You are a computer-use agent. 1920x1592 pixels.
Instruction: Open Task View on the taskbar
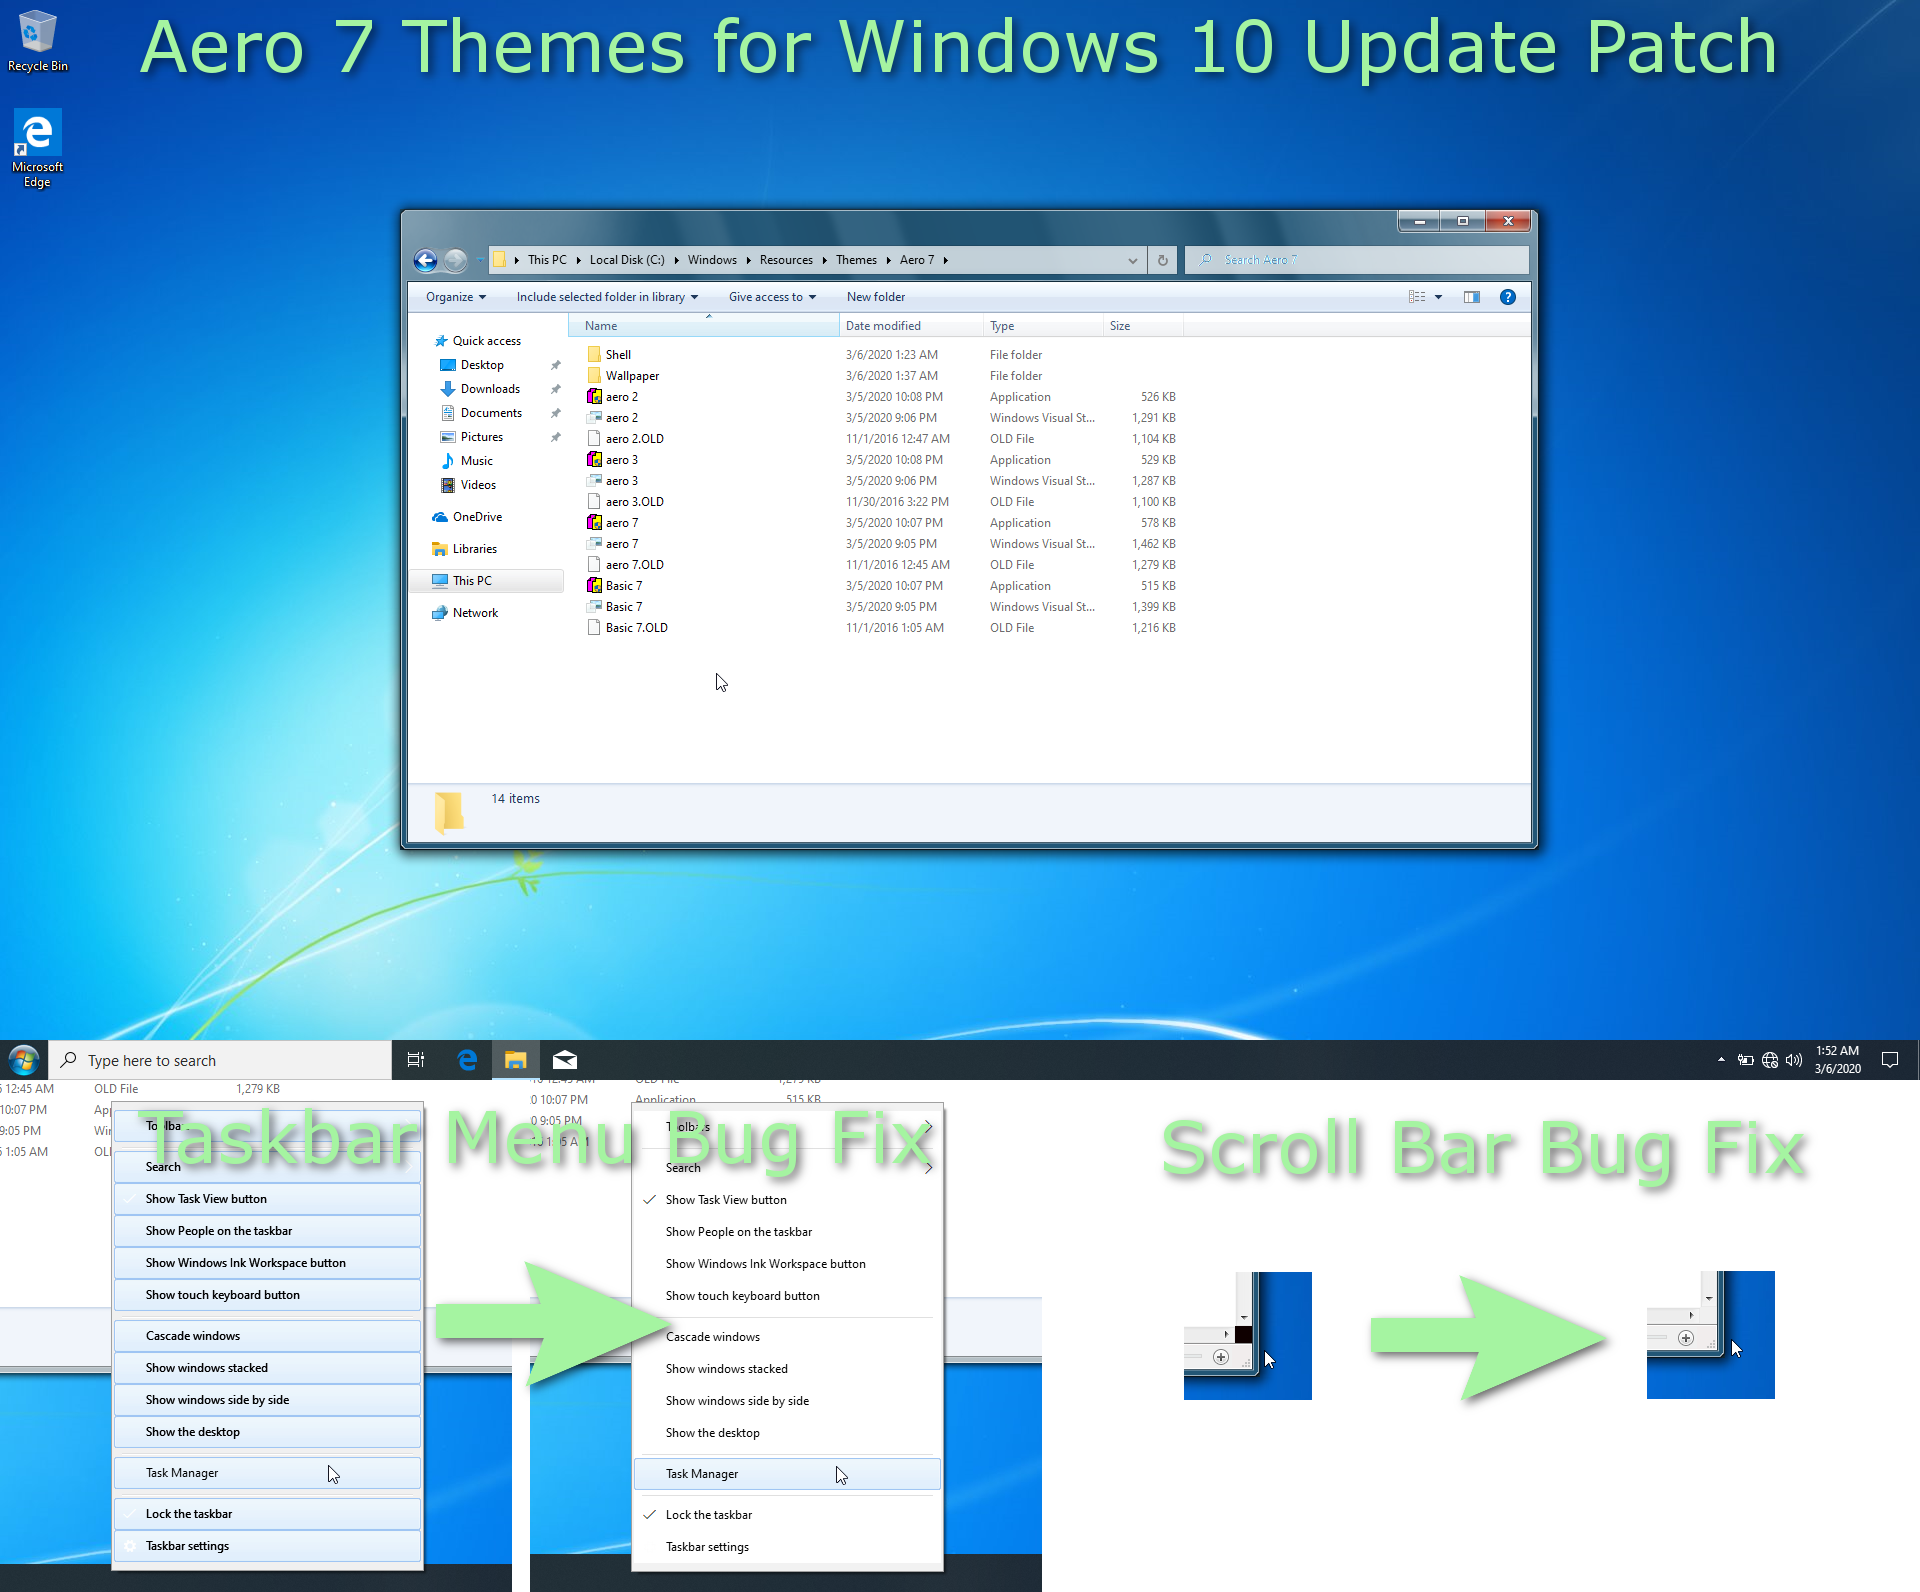tap(416, 1060)
